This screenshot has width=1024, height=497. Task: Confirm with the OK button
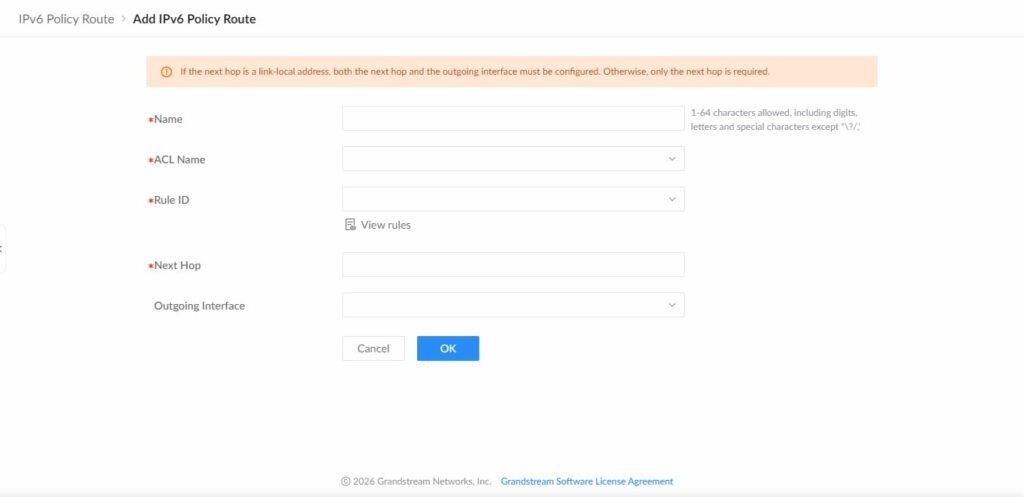448,348
